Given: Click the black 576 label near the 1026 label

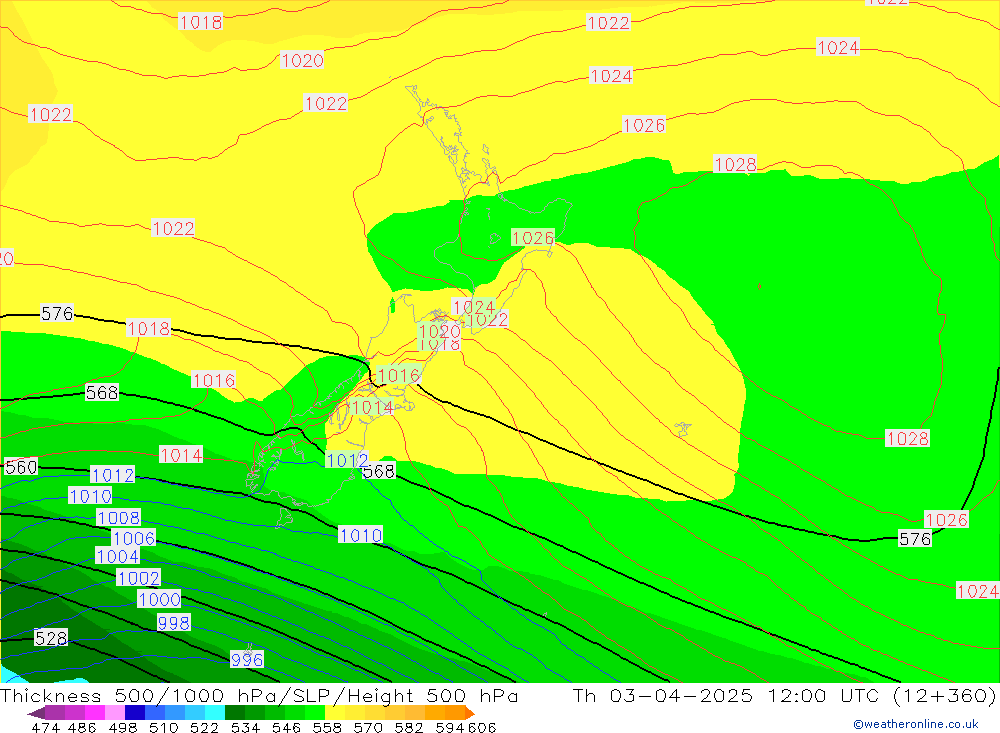Looking at the screenshot, I should point(915,538).
